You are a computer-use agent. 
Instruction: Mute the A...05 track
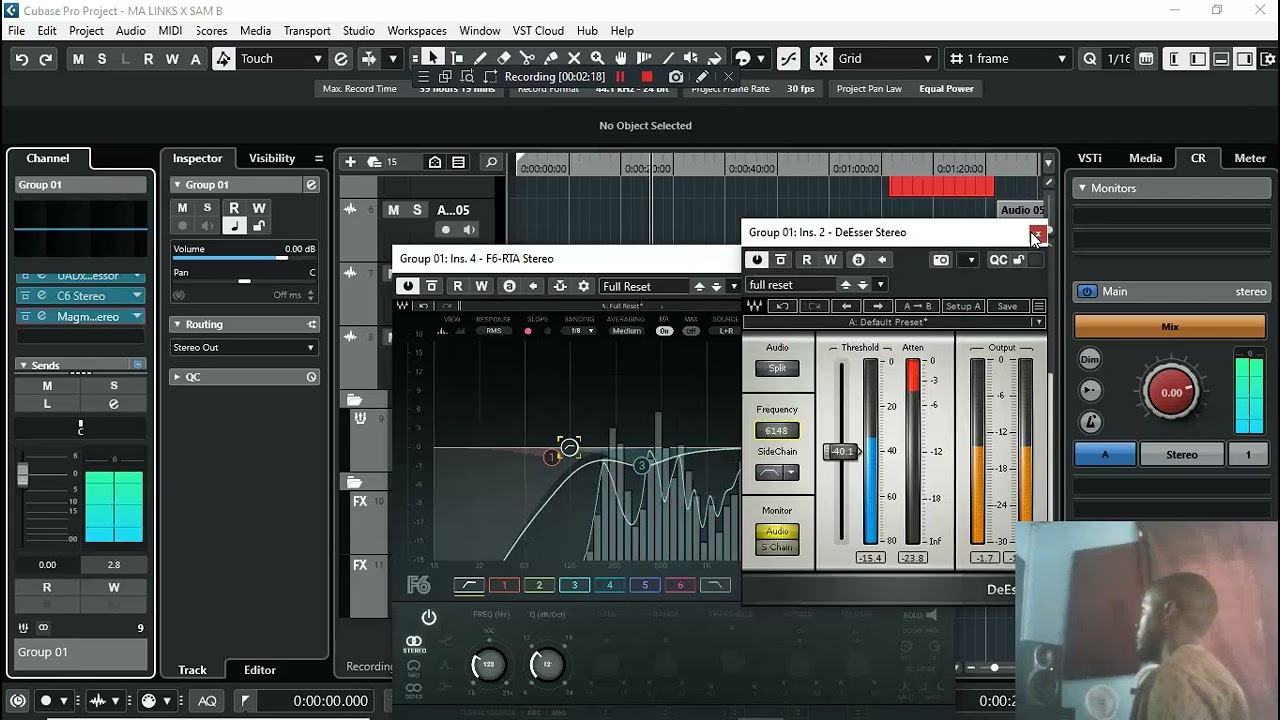[393, 210]
